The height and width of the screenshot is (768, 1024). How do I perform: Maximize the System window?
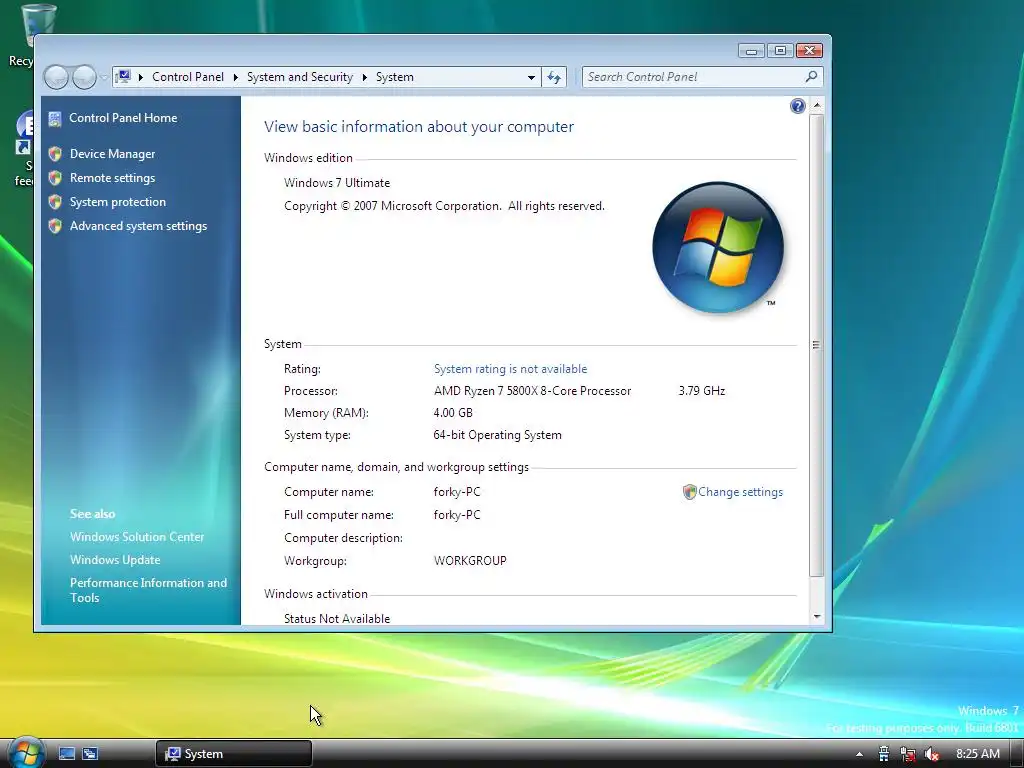pyautogui.click(x=780, y=51)
